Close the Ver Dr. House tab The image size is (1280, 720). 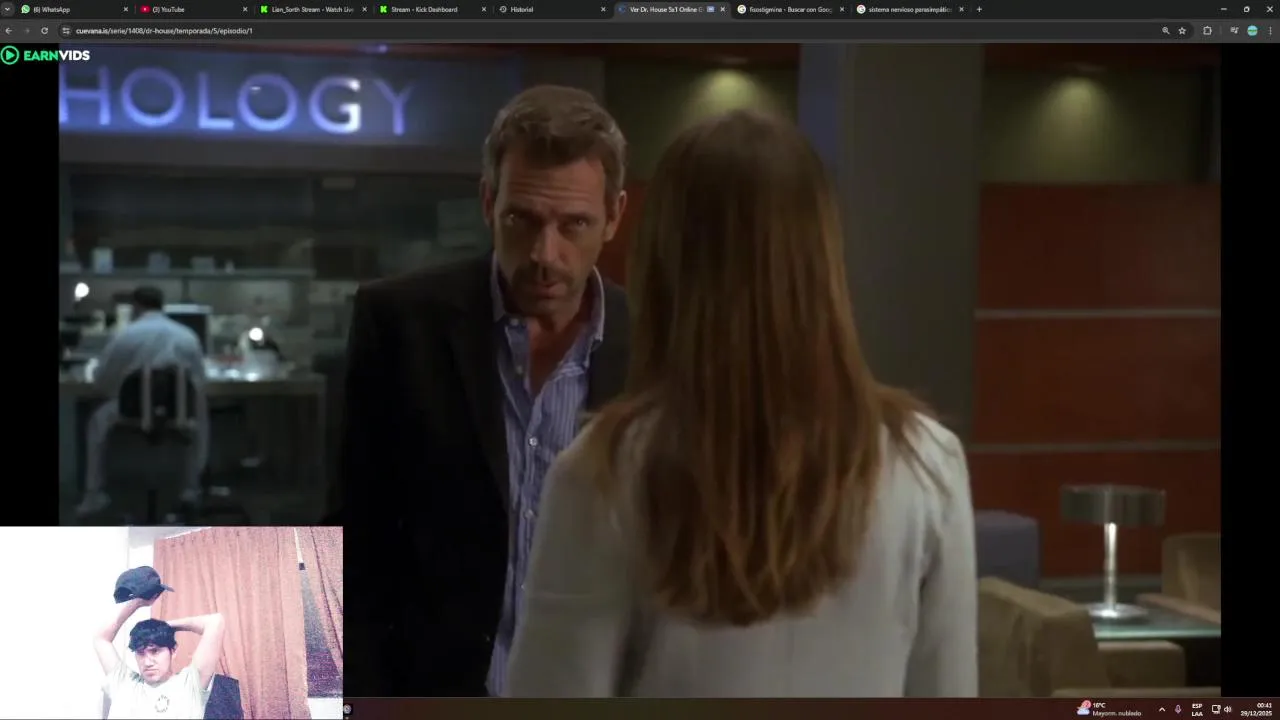[x=722, y=9]
